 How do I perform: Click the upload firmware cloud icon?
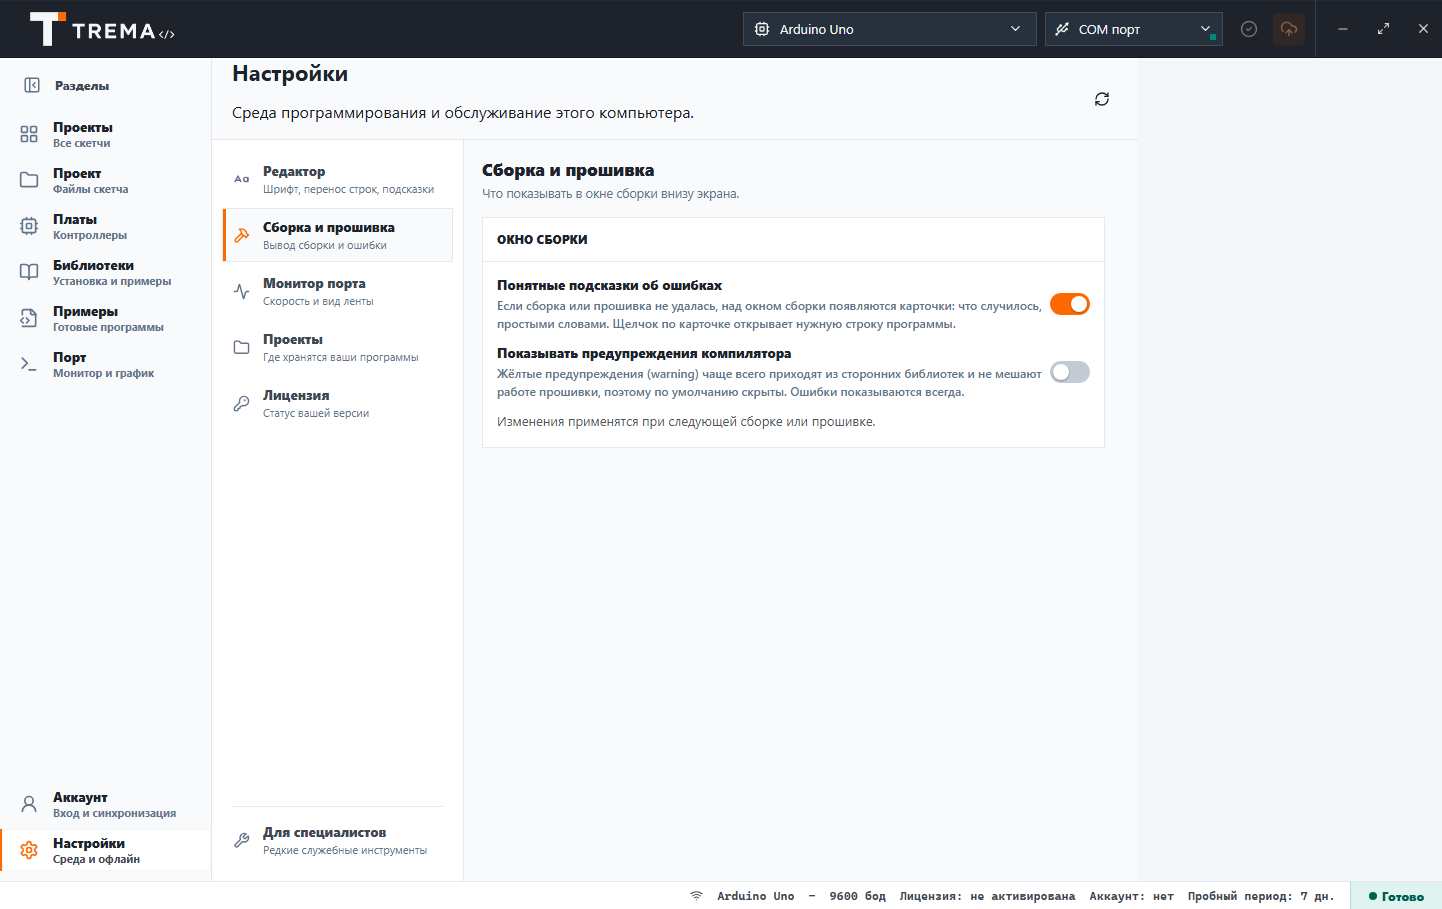[x=1289, y=29]
